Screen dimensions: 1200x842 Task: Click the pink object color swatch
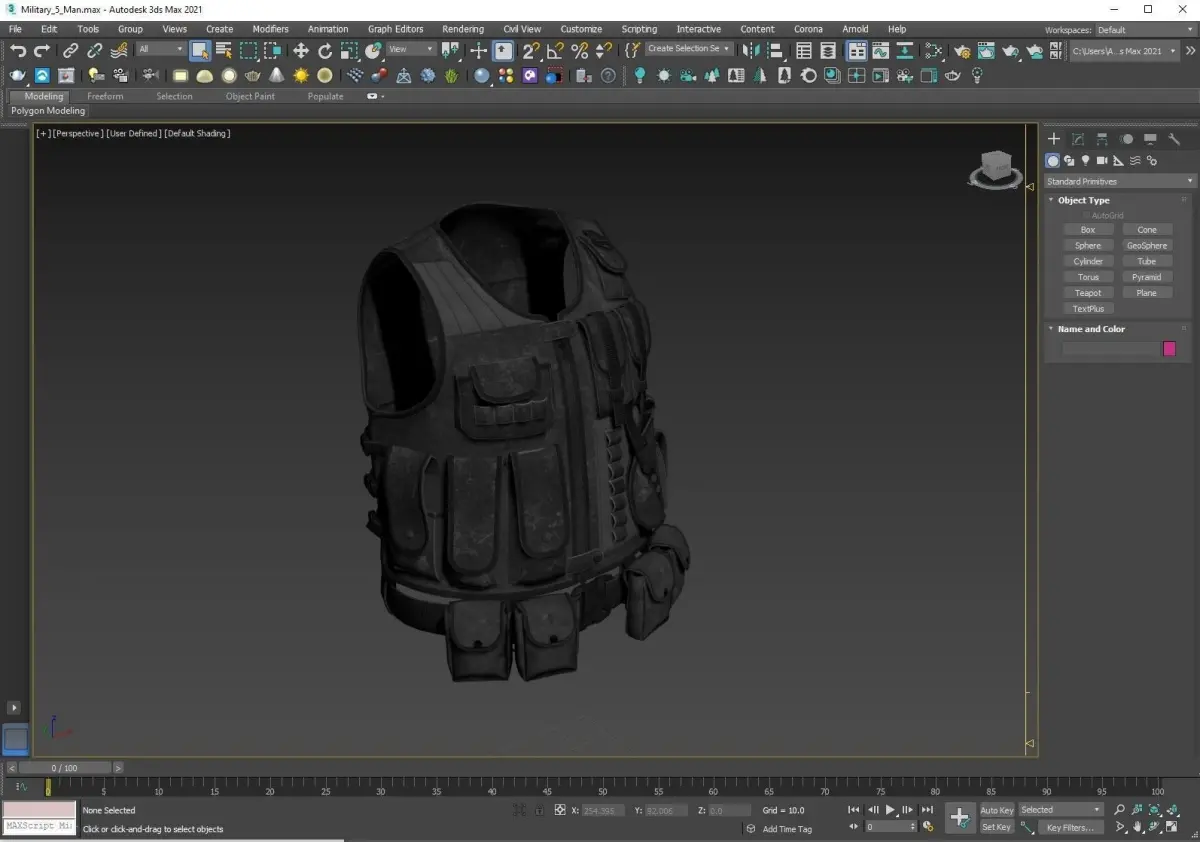pyautogui.click(x=1169, y=349)
